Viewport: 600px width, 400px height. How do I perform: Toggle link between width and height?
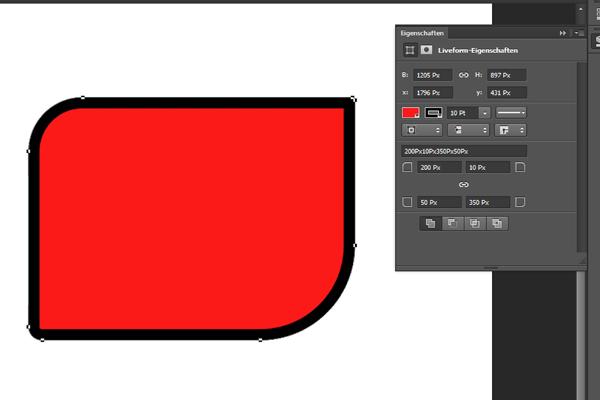[x=463, y=75]
